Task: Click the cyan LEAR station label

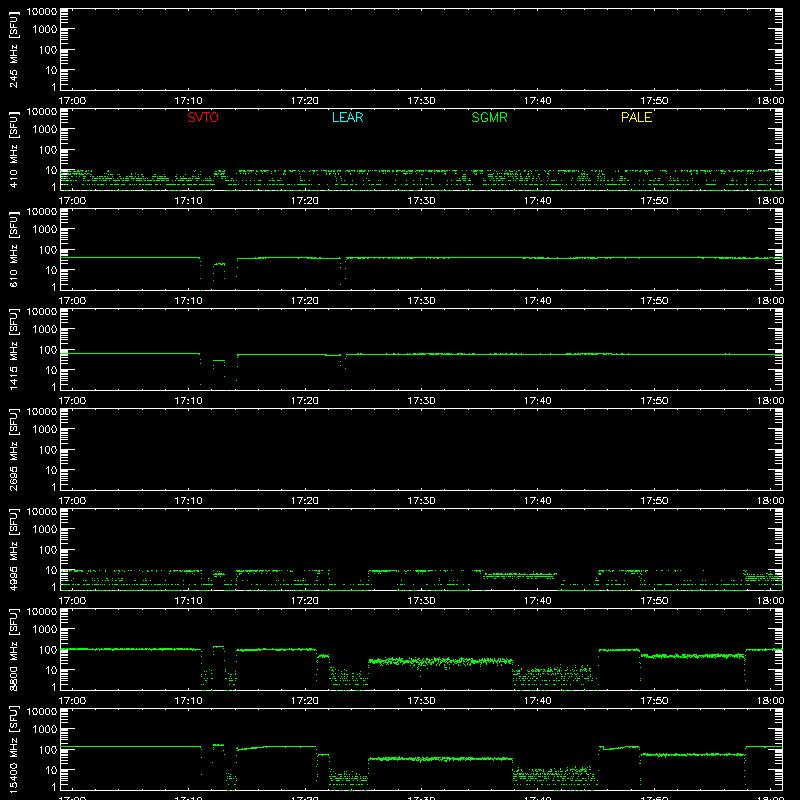Action: click(347, 117)
